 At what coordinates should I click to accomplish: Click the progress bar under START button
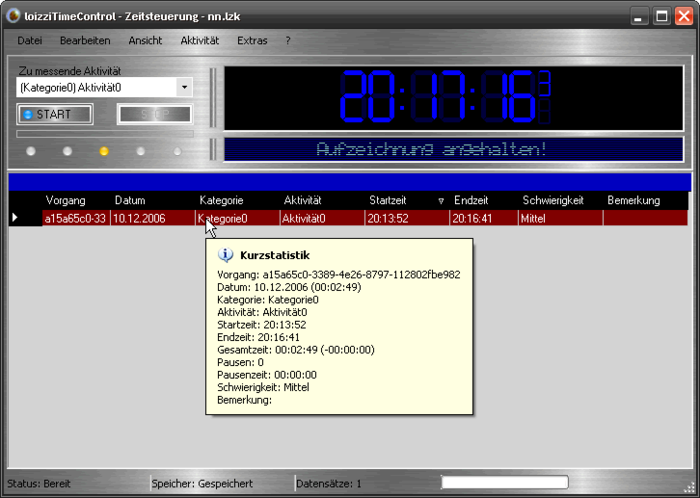click(x=105, y=134)
